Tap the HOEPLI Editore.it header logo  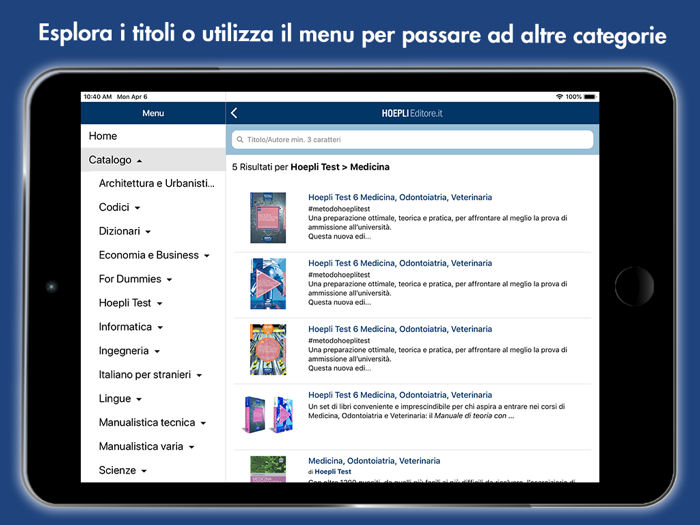coord(412,113)
